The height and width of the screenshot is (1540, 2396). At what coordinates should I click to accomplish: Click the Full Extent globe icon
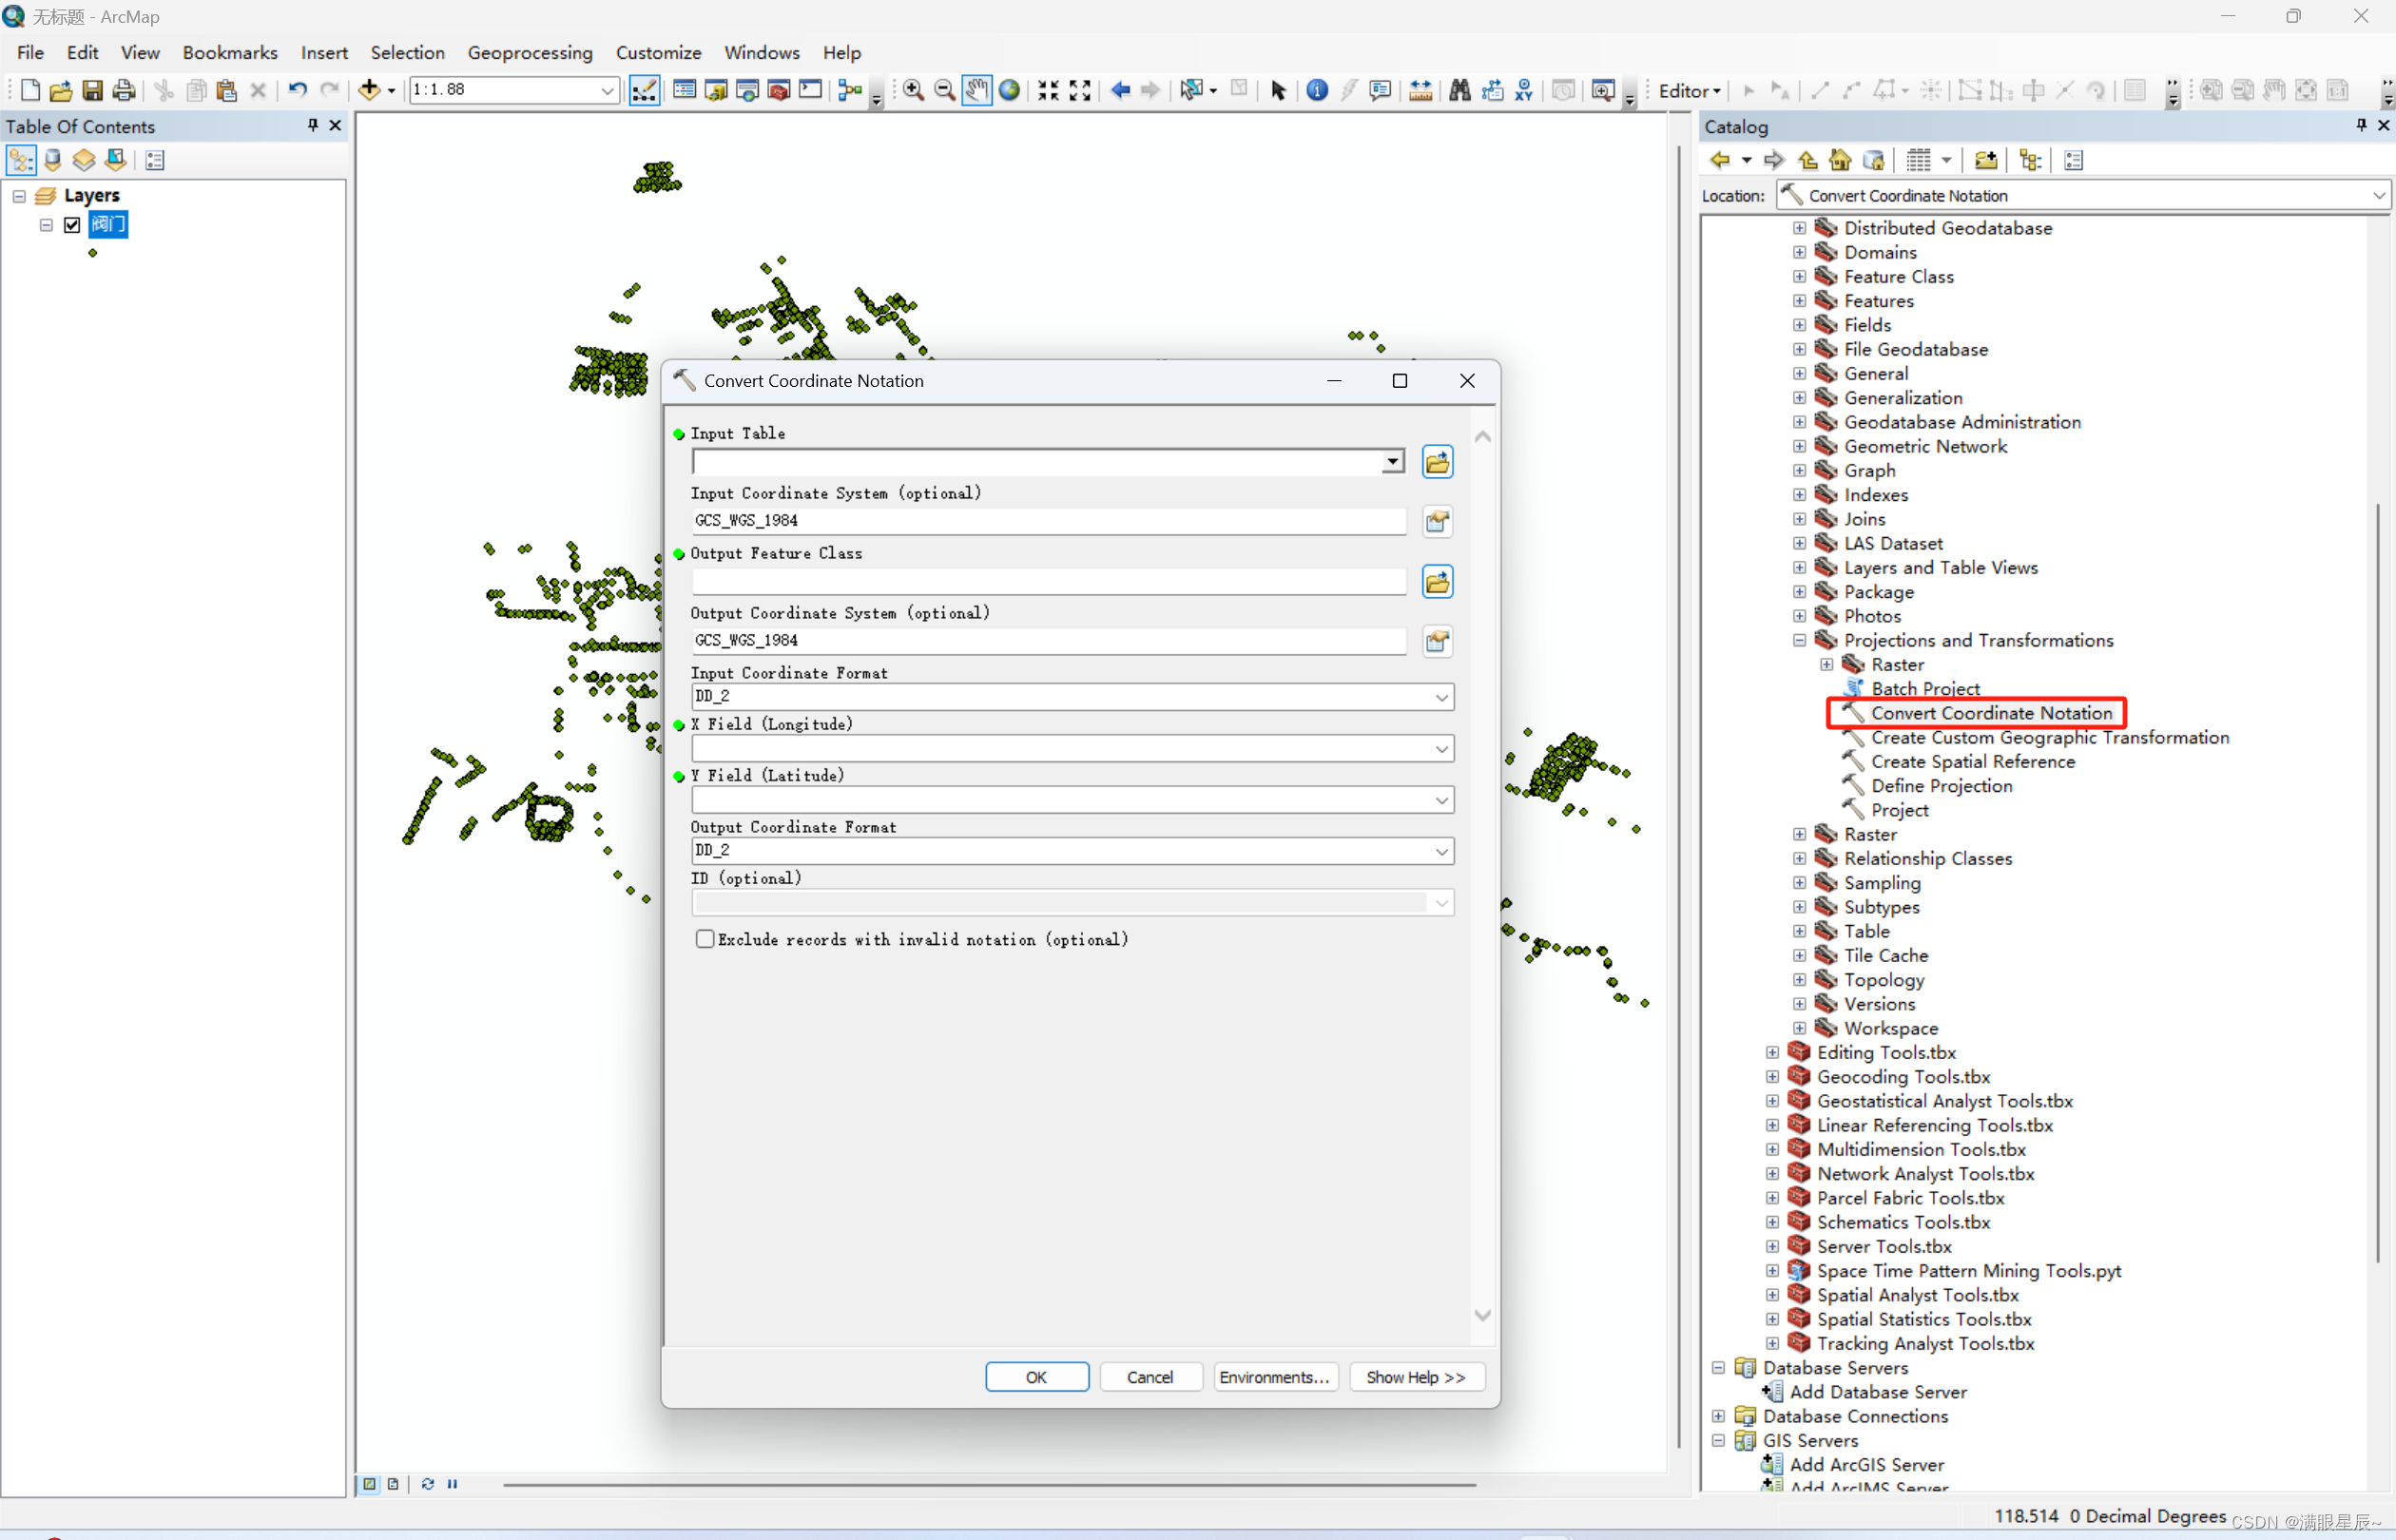tap(1010, 90)
